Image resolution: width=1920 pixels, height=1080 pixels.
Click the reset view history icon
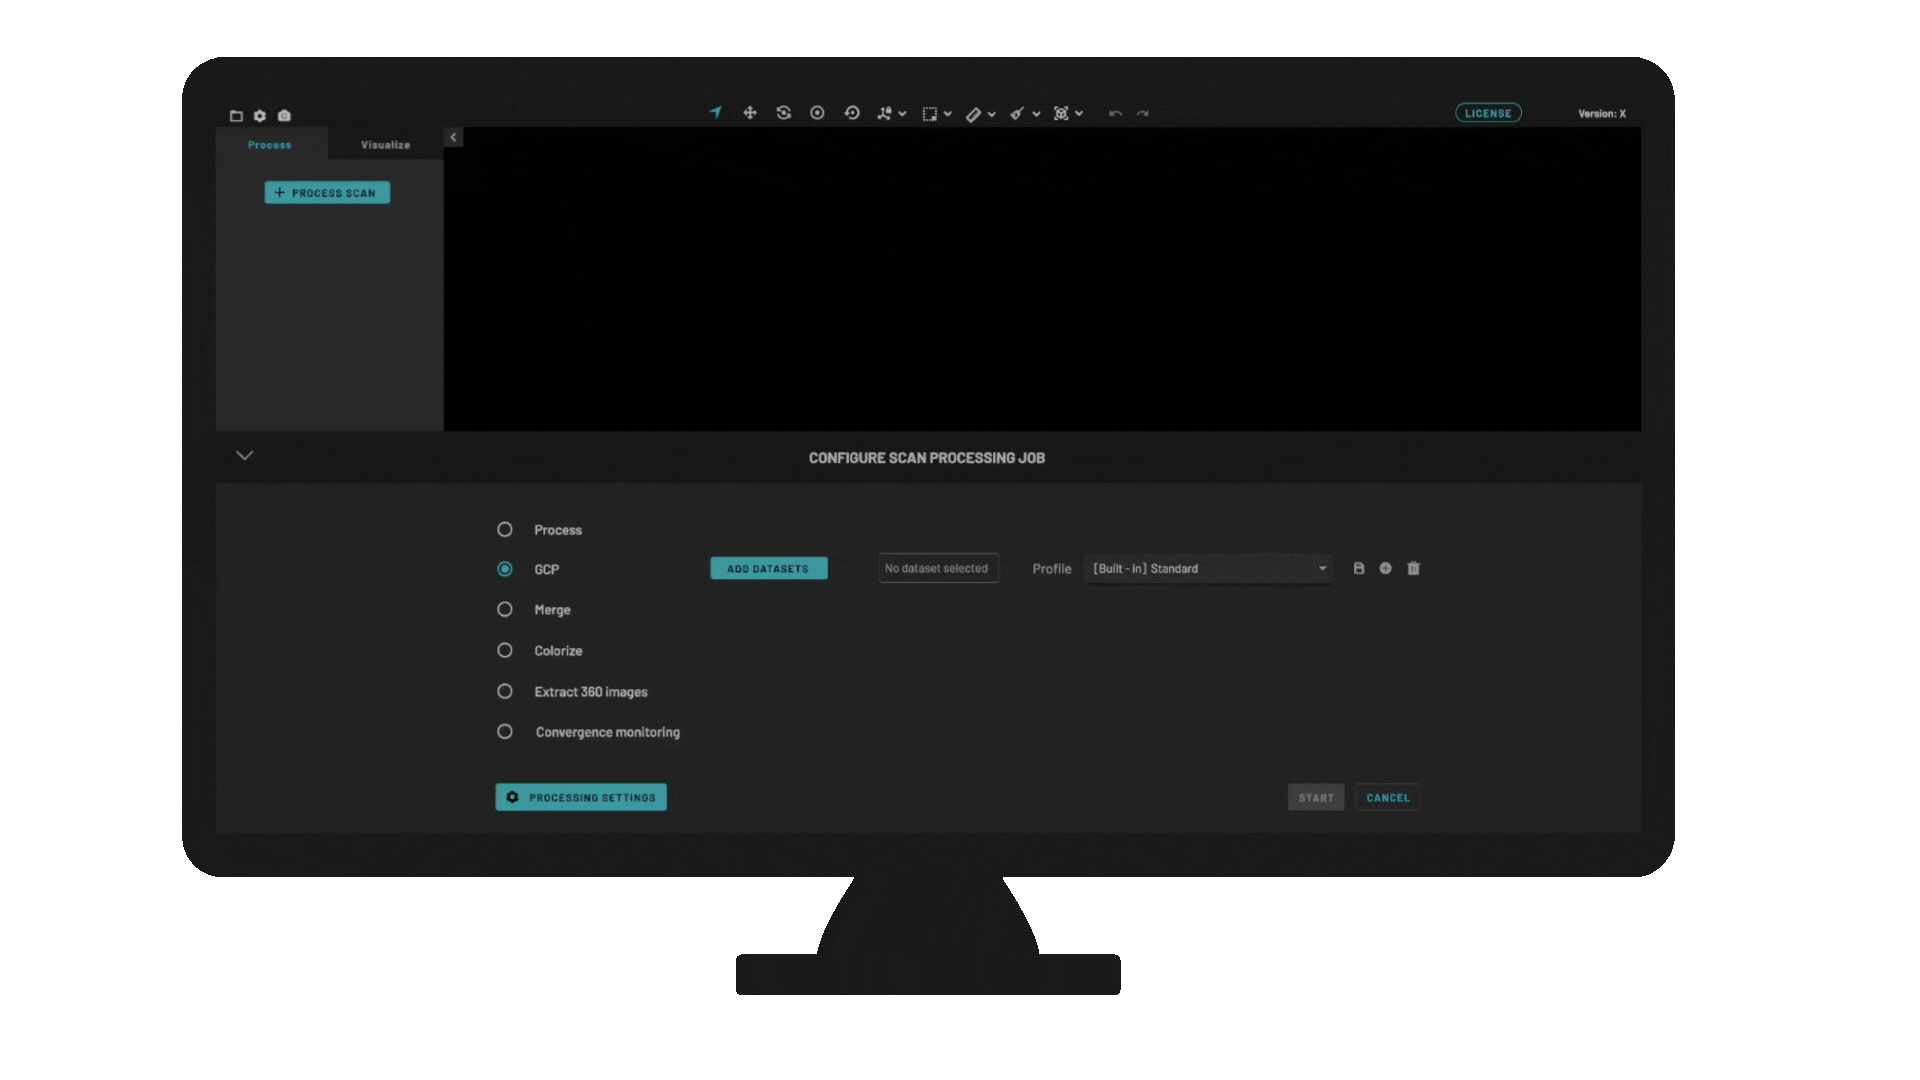tap(852, 113)
